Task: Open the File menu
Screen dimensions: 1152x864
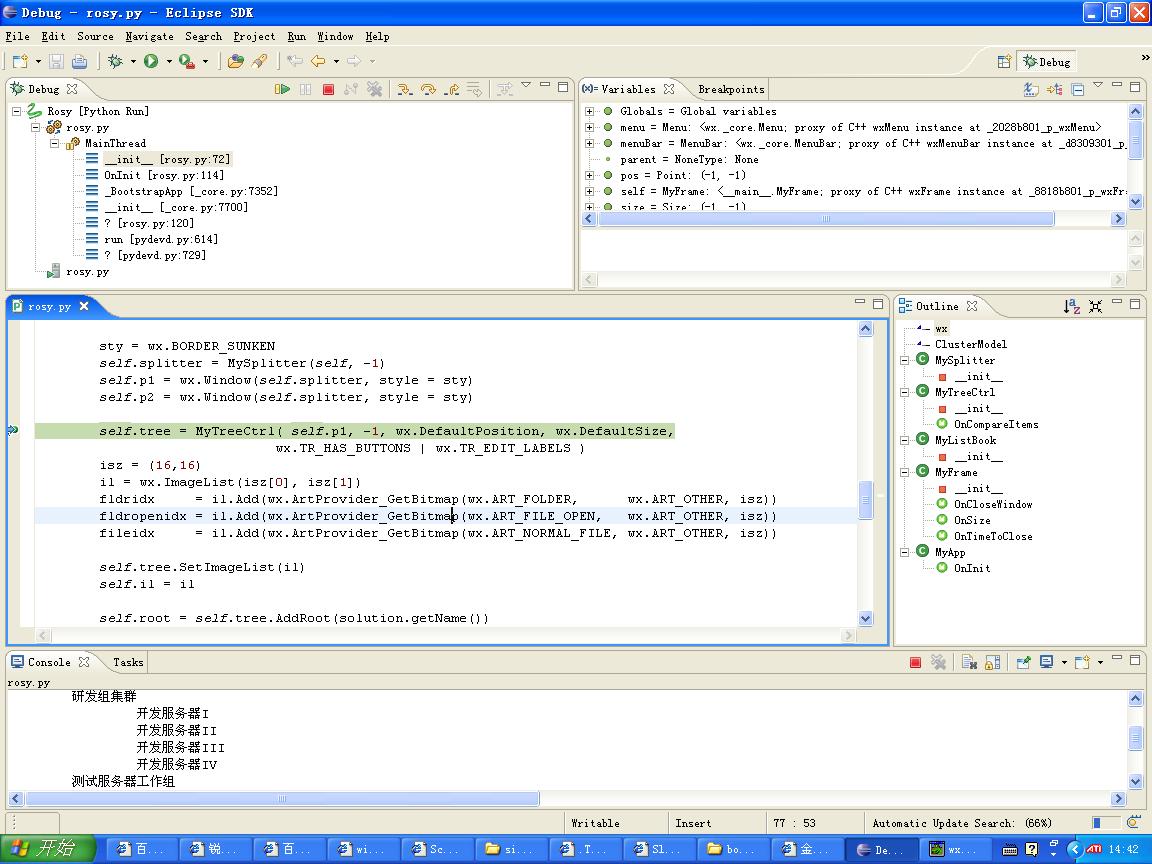Action: pos(18,36)
